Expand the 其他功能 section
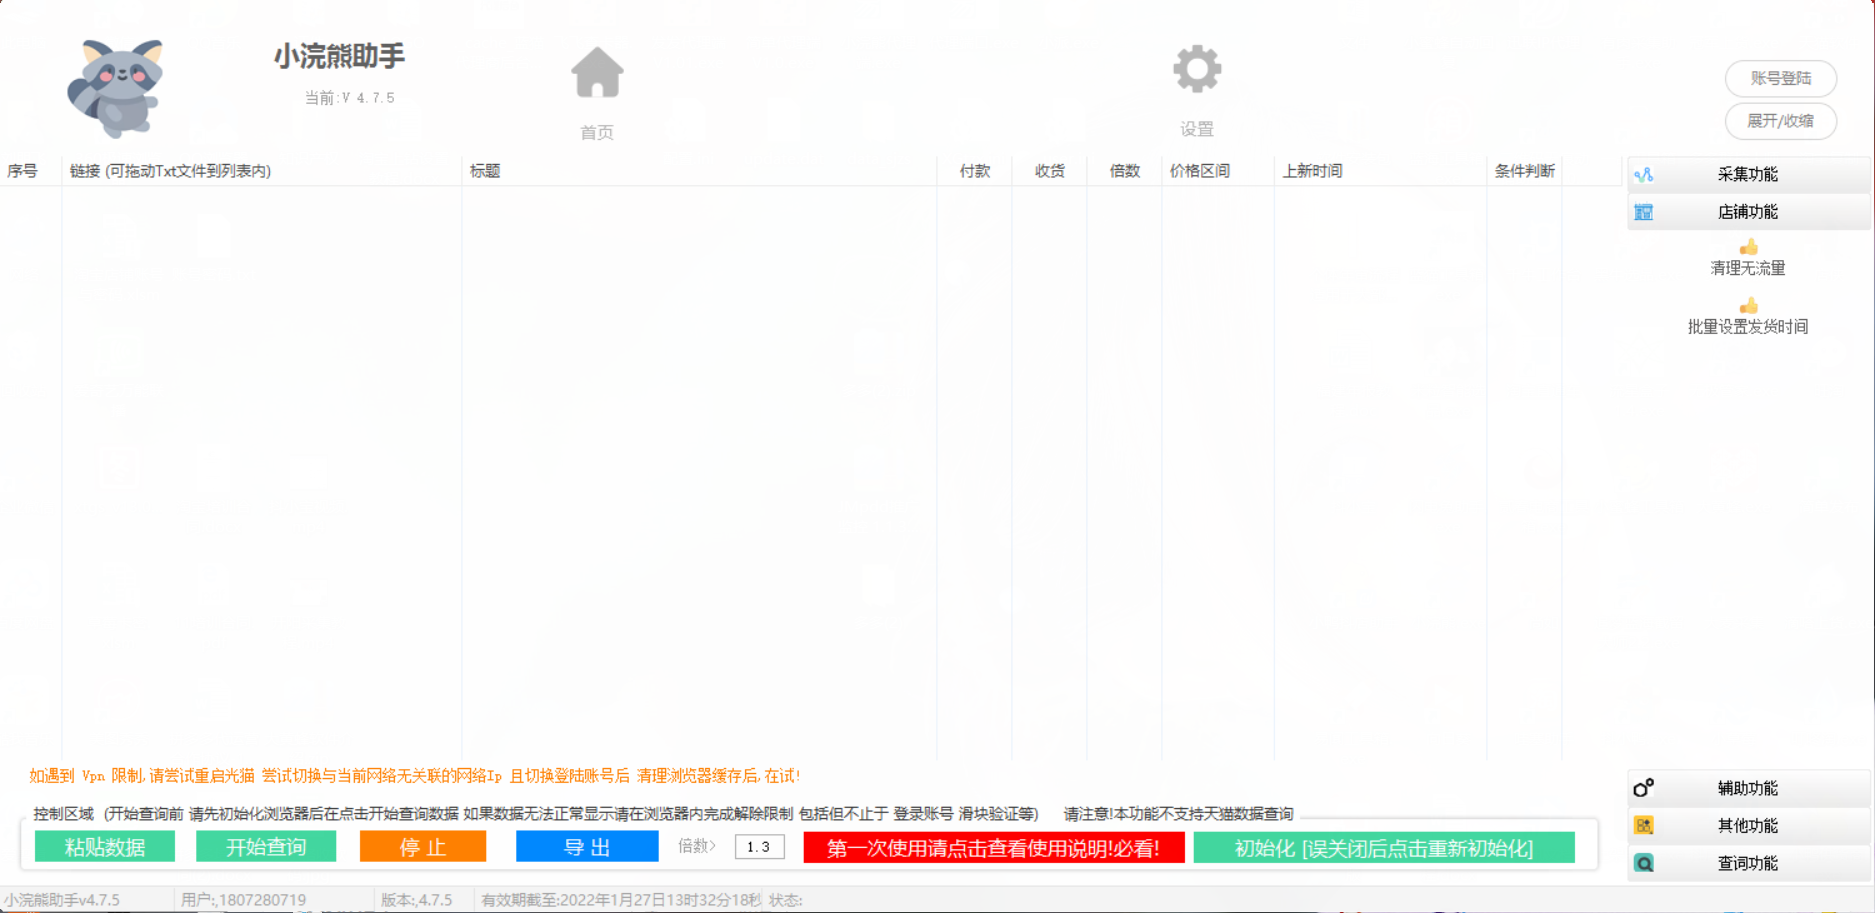Screen dimensions: 1875x913 (1747, 826)
